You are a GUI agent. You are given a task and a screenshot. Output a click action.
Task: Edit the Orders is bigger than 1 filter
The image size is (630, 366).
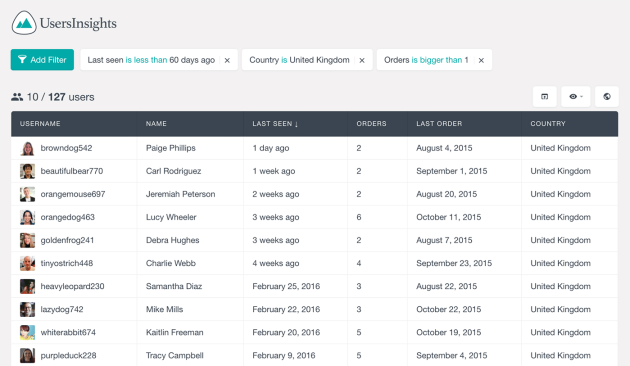[426, 60]
